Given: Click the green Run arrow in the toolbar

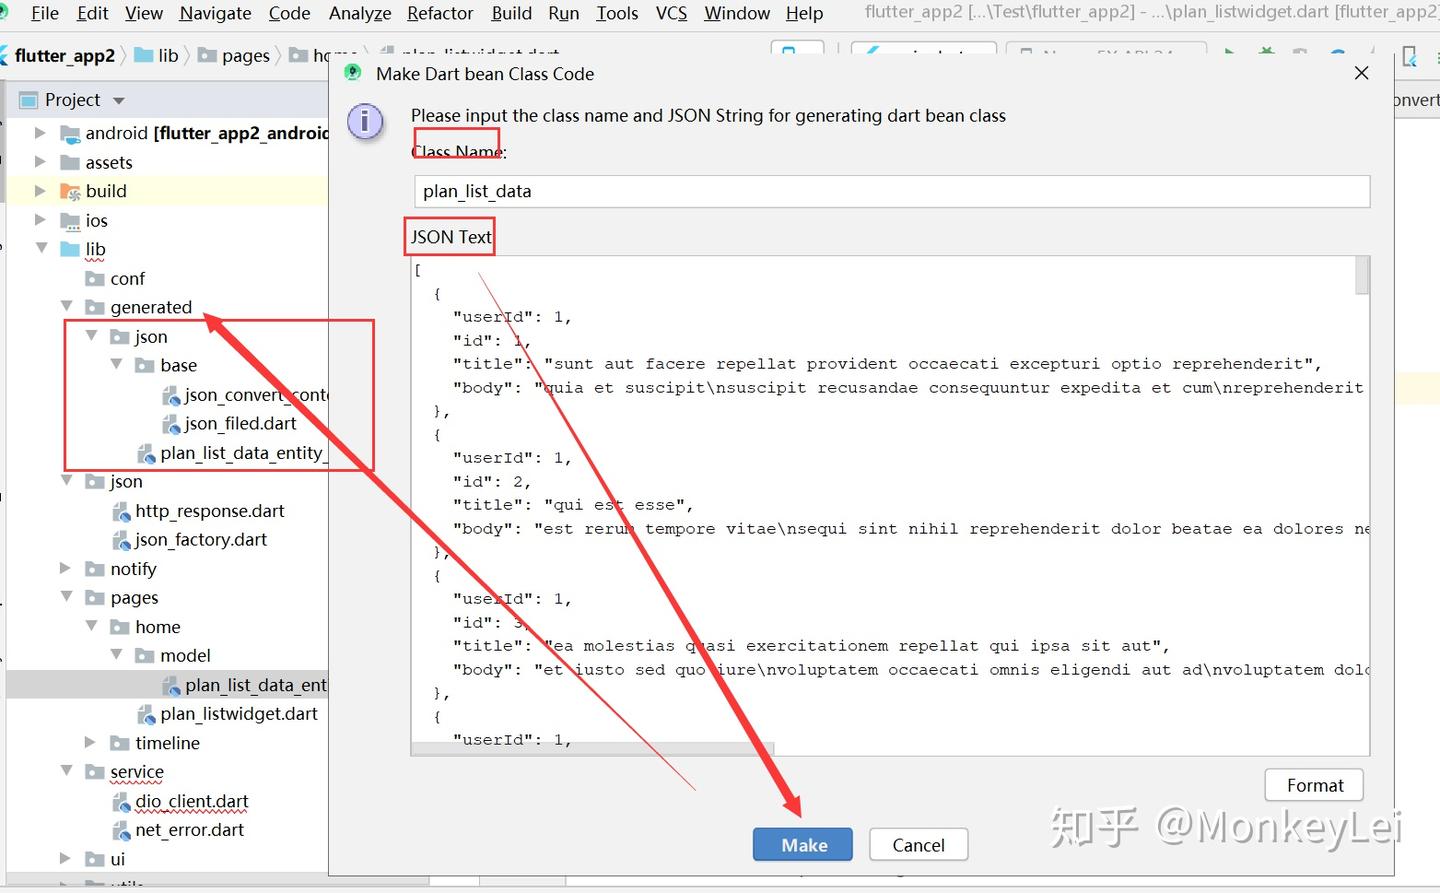Looking at the screenshot, I should 1230,51.
